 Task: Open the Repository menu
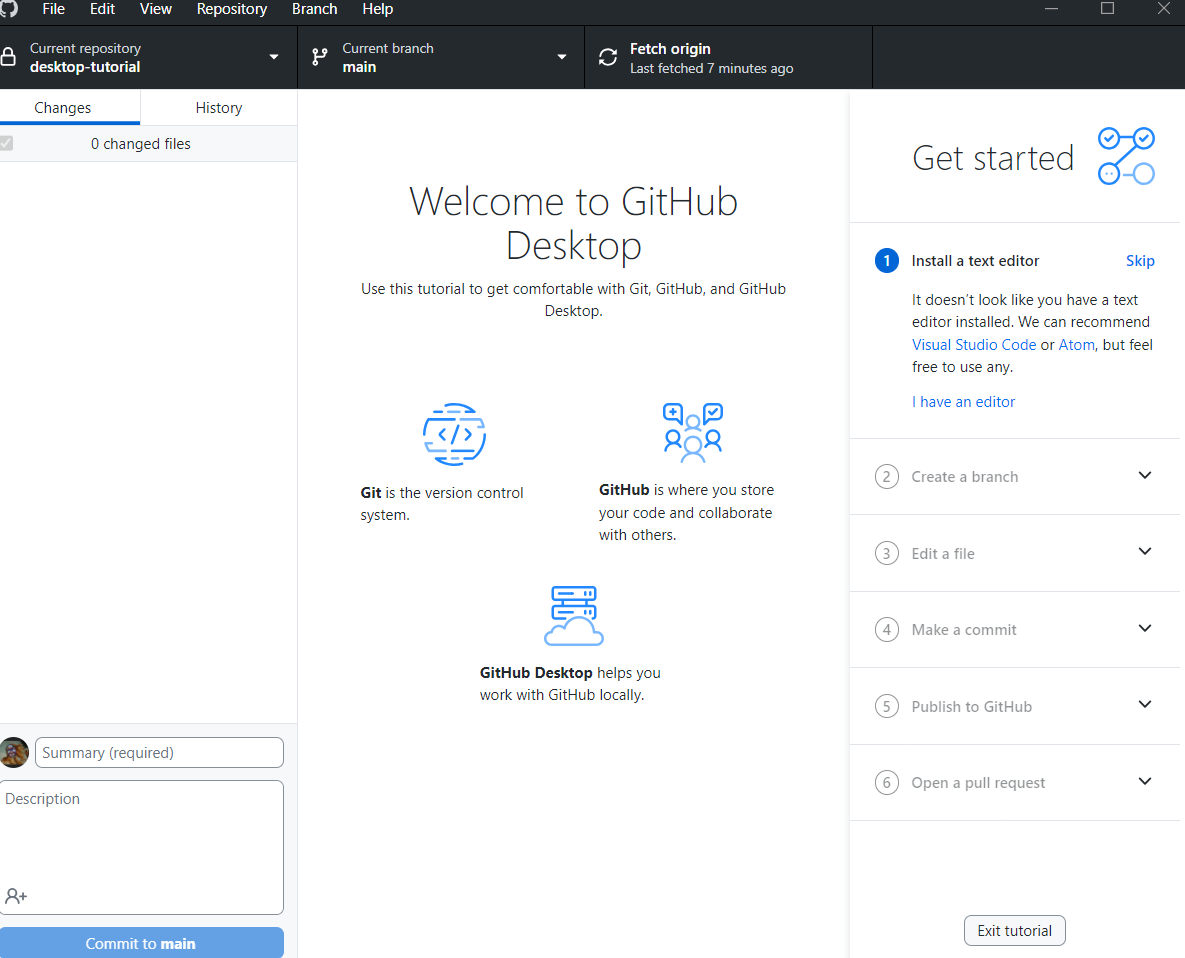(232, 9)
